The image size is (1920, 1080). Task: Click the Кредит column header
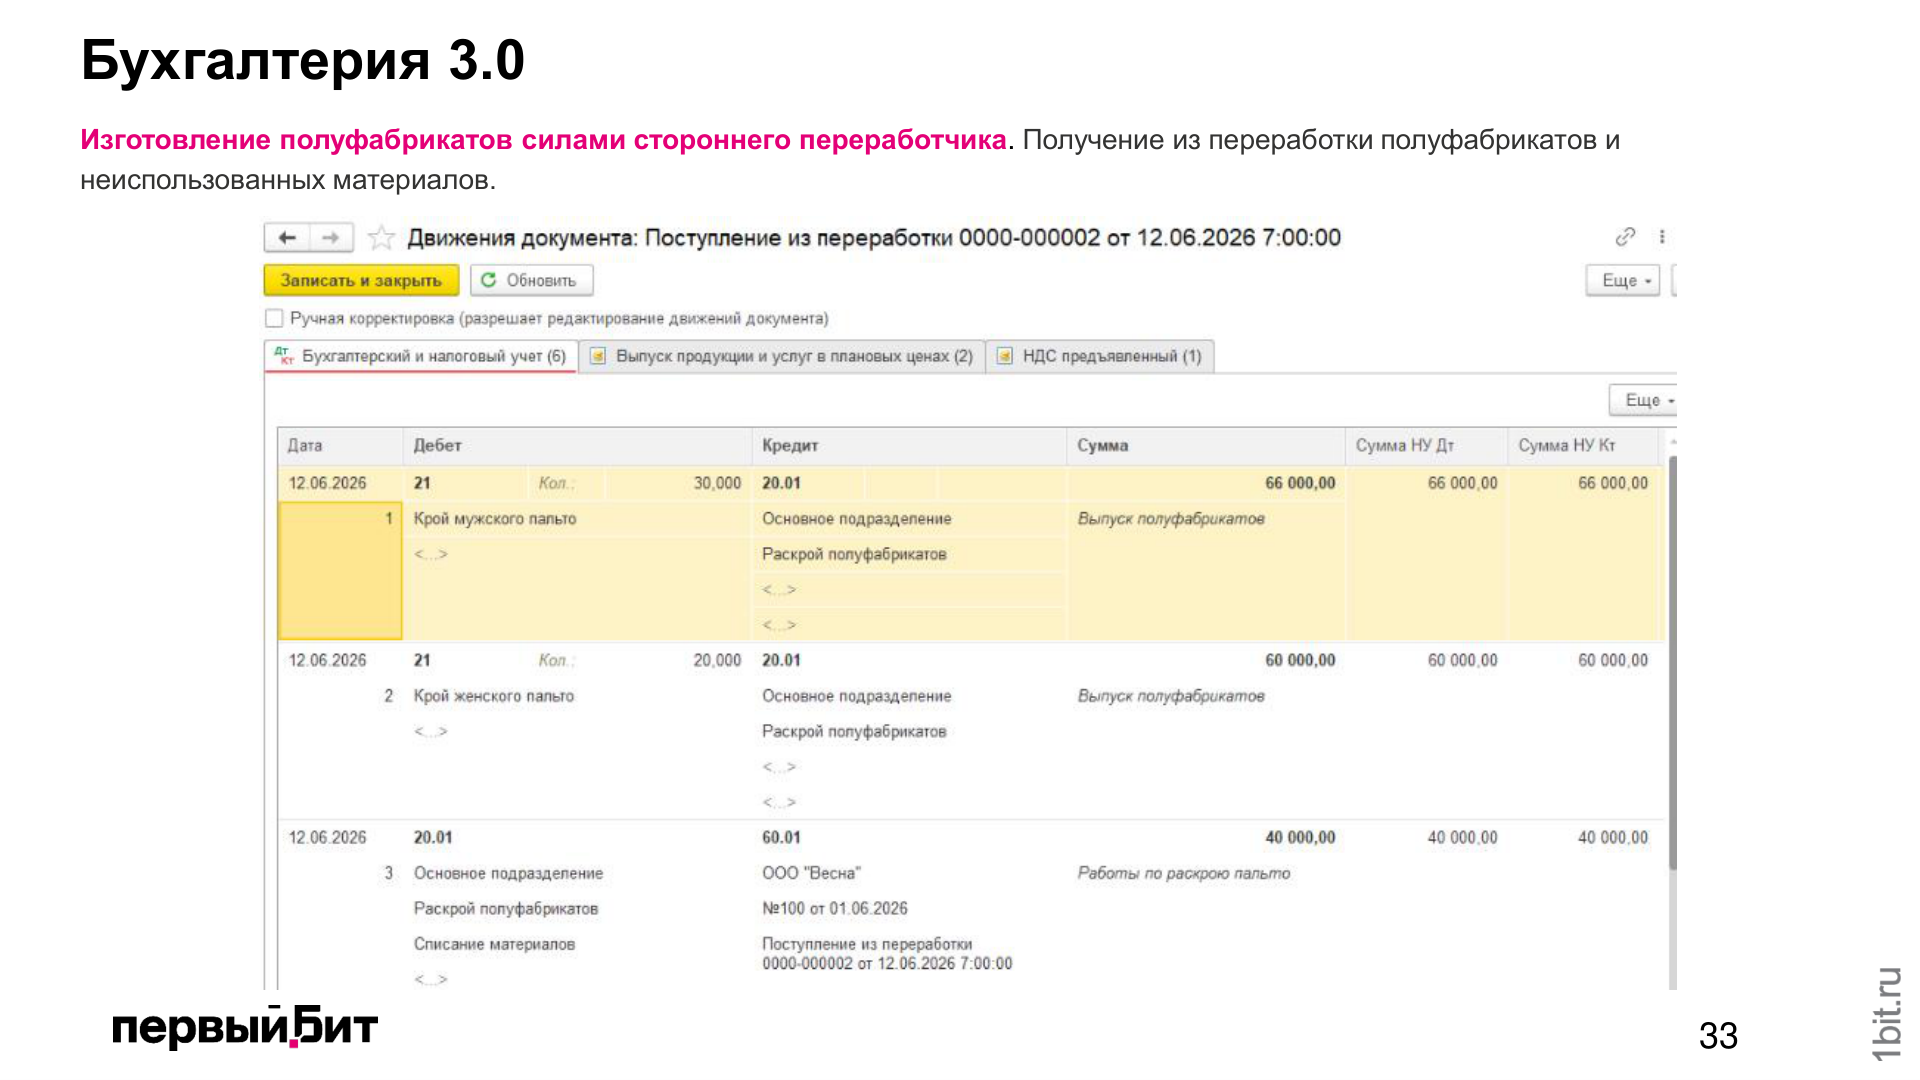click(909, 446)
